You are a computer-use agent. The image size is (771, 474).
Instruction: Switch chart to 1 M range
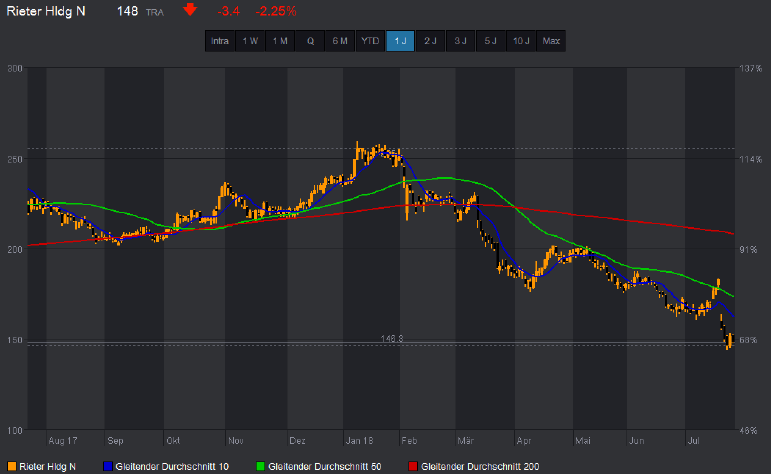280,41
